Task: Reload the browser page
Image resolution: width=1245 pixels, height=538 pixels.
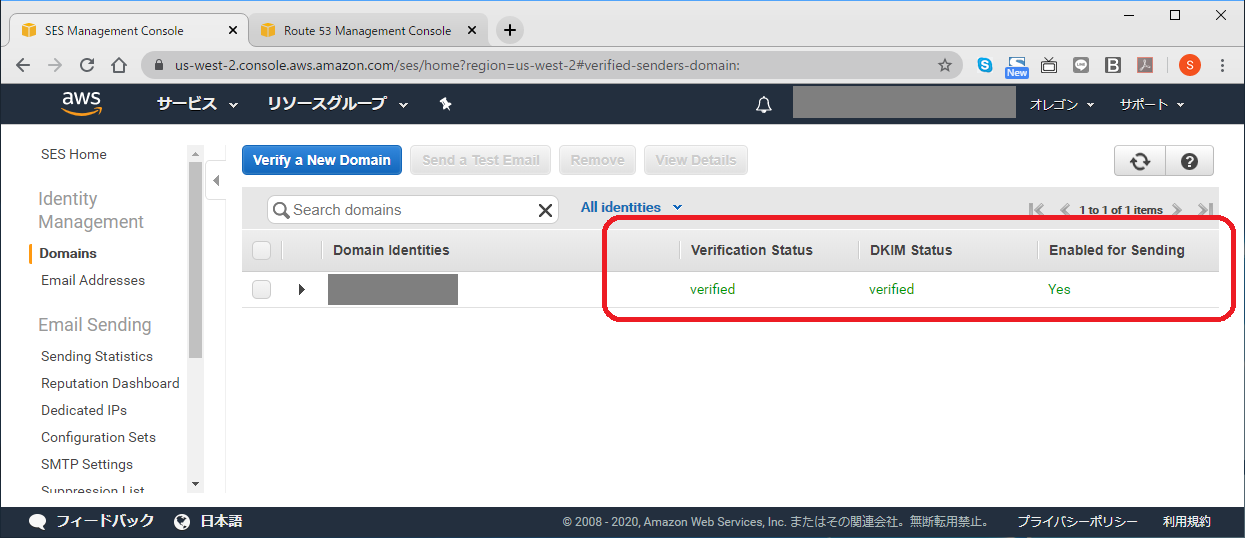Action: pyautogui.click(x=87, y=65)
